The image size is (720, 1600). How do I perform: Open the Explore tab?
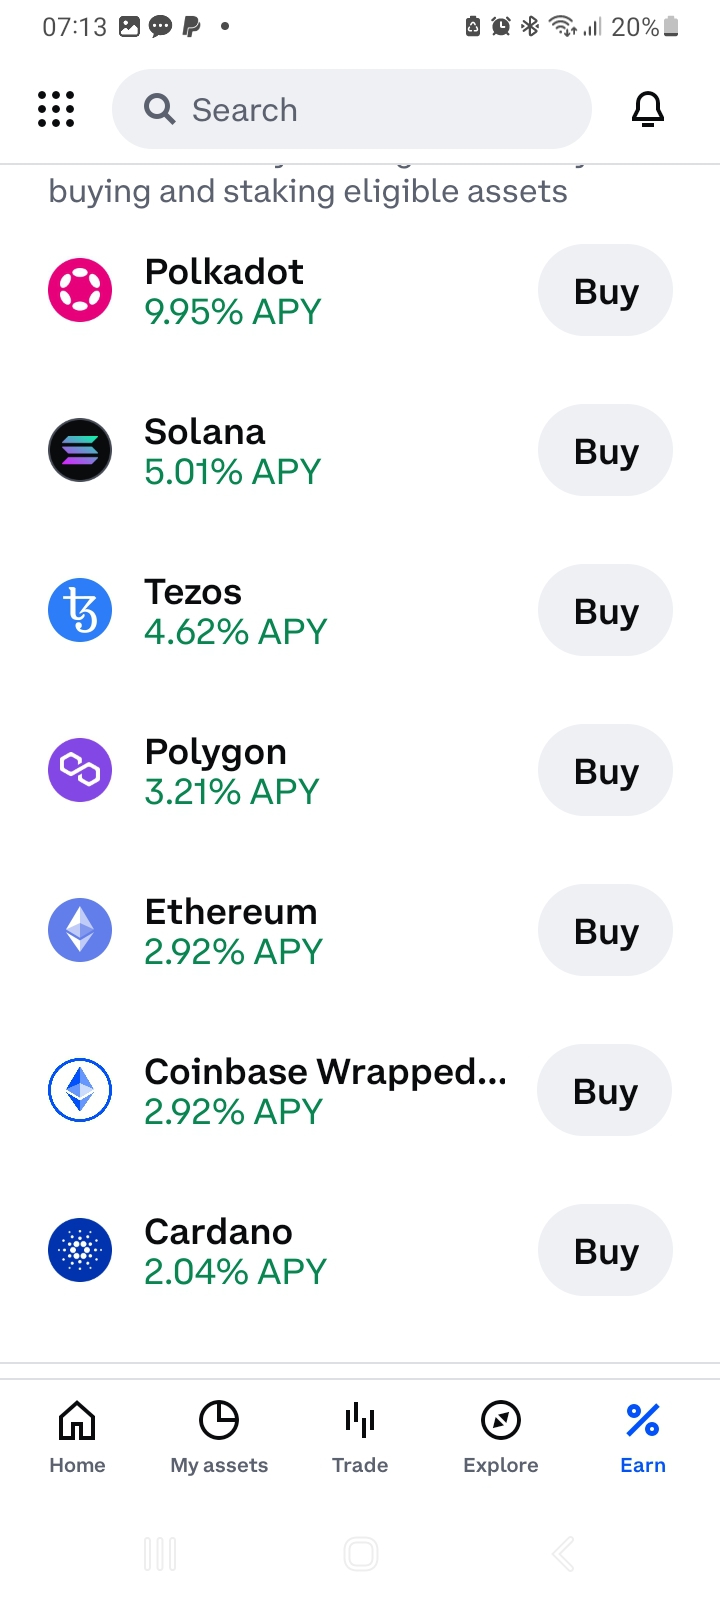coord(501,1437)
